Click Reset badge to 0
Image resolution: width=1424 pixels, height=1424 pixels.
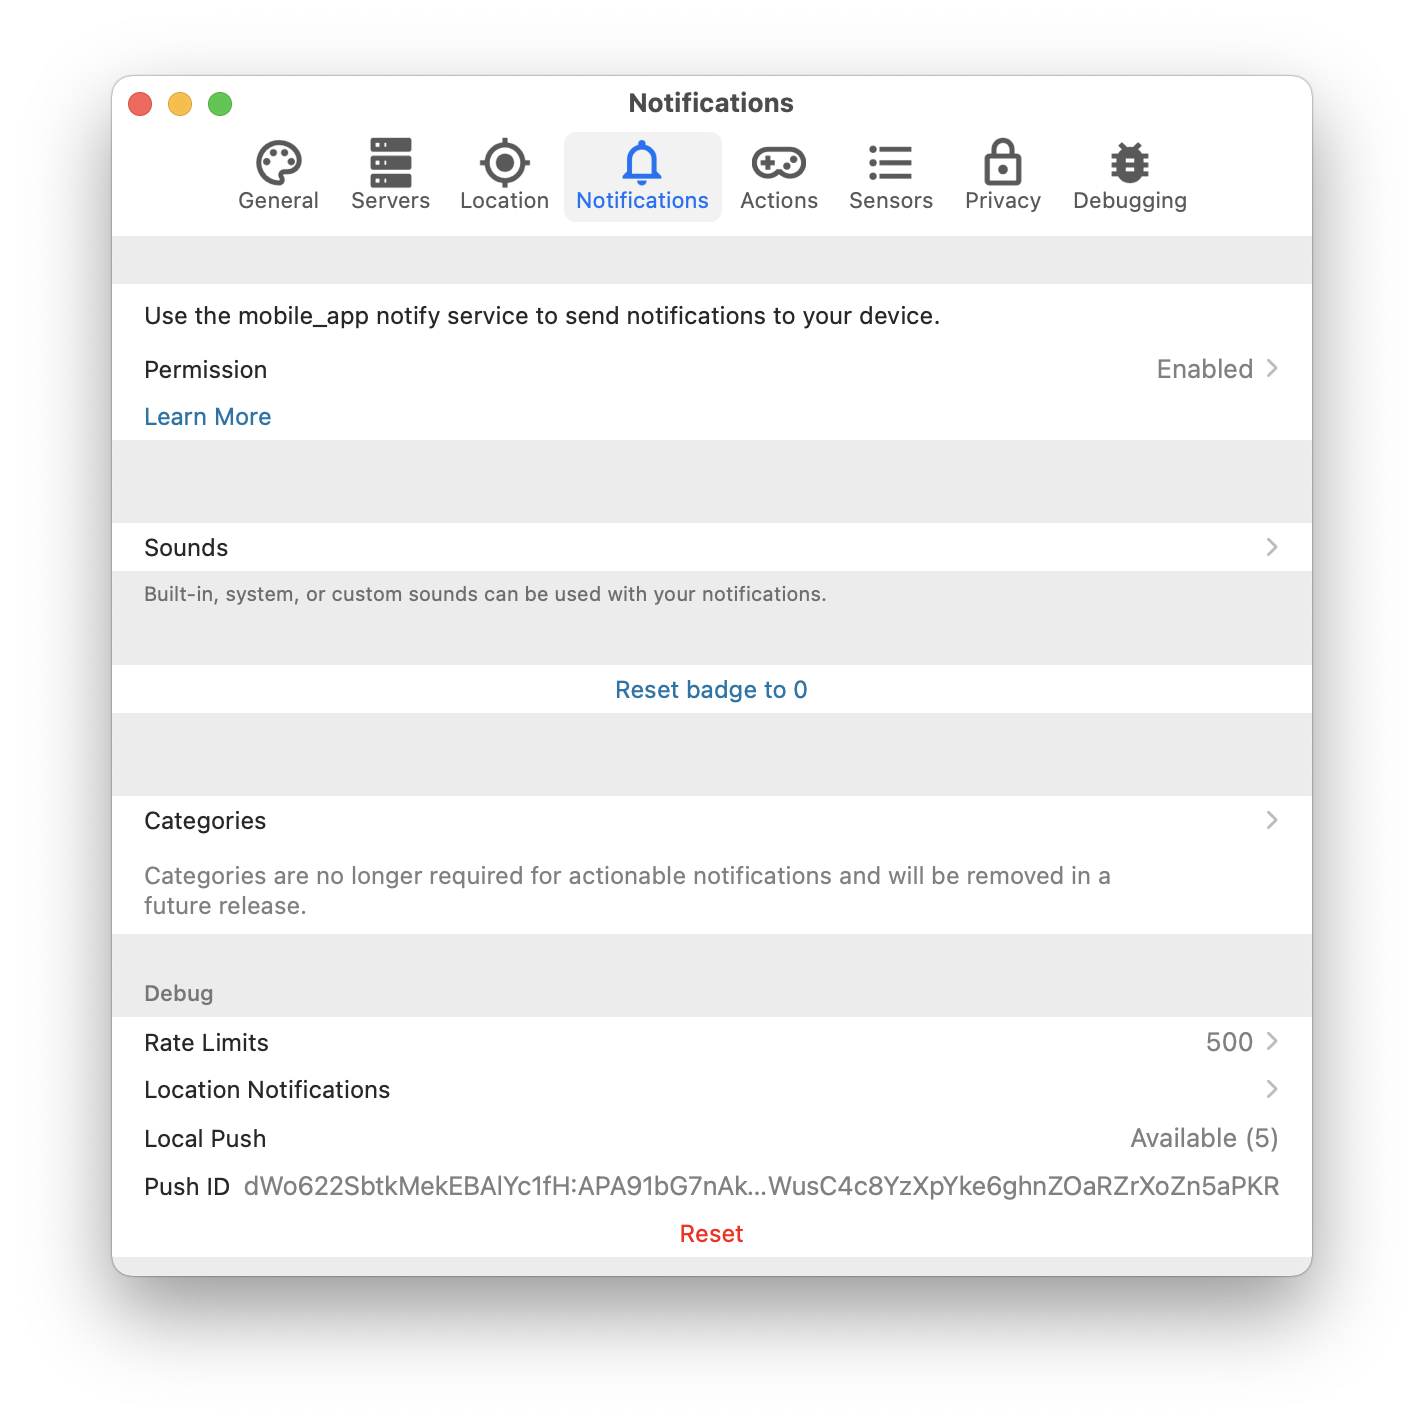[x=711, y=690]
